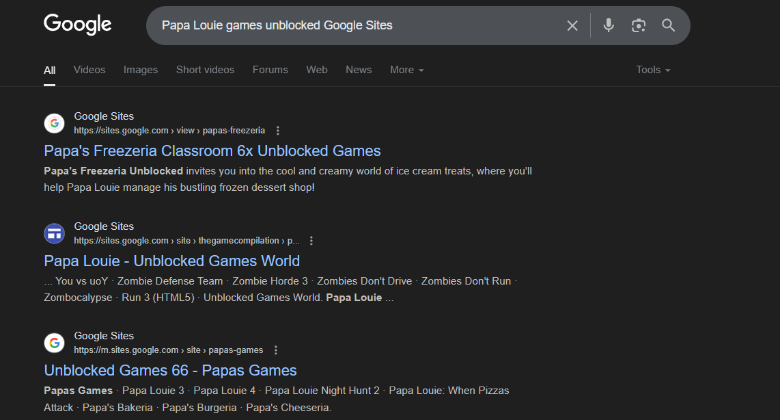The width and height of the screenshot is (780, 420).
Task: Click the magnifying glass search button
Action: 668,25
